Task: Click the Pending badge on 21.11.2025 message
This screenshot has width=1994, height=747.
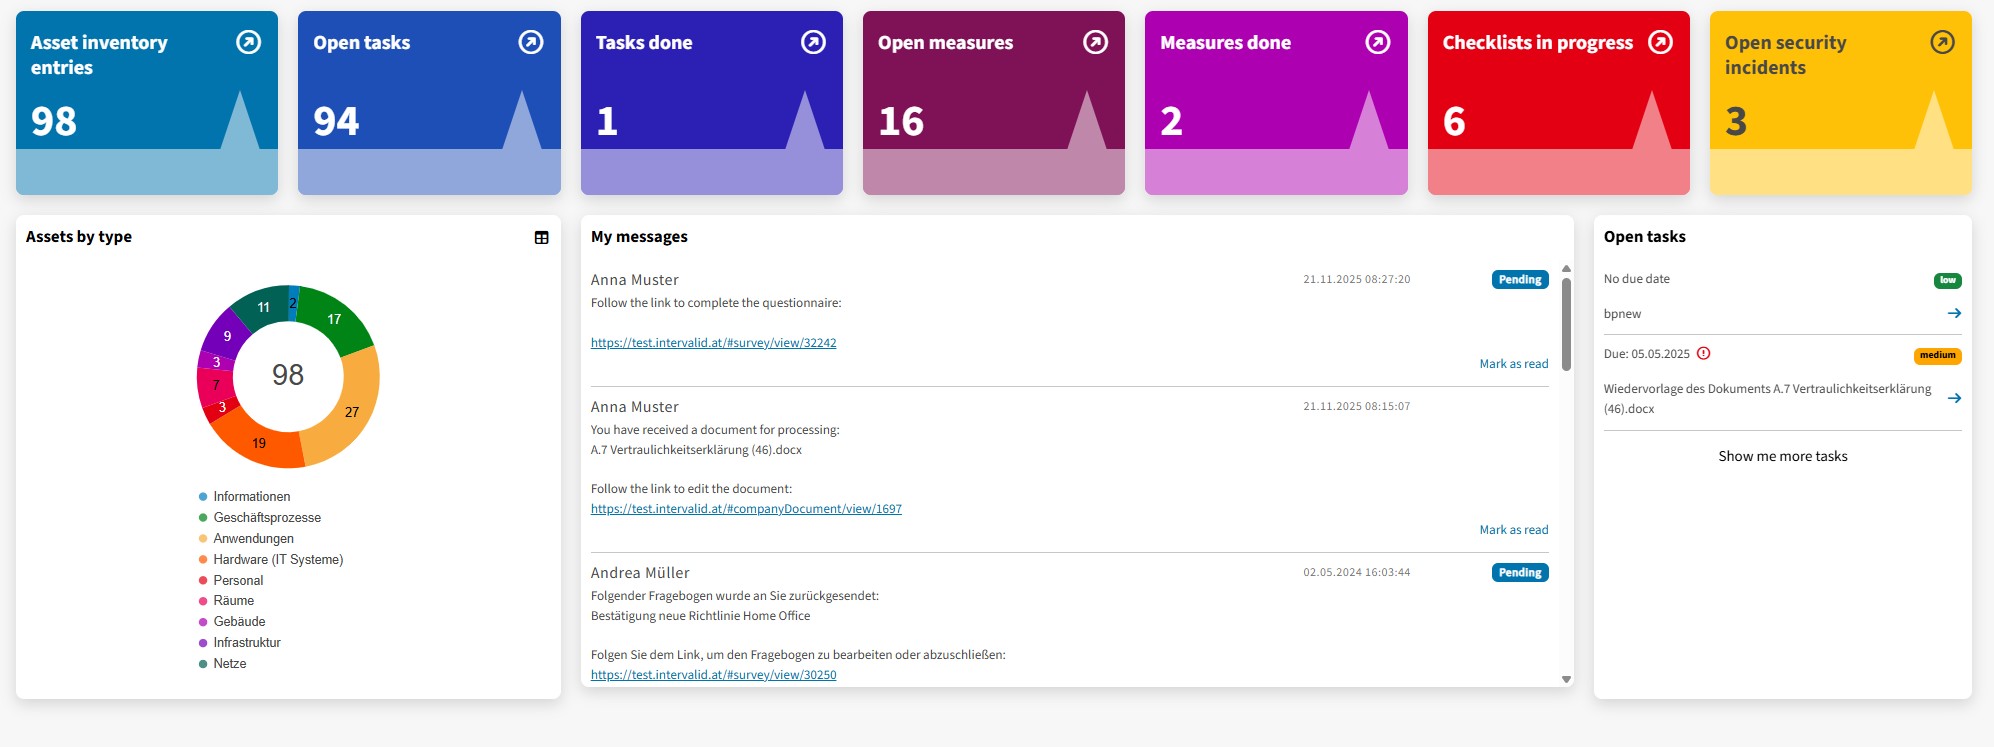Action: (1520, 280)
